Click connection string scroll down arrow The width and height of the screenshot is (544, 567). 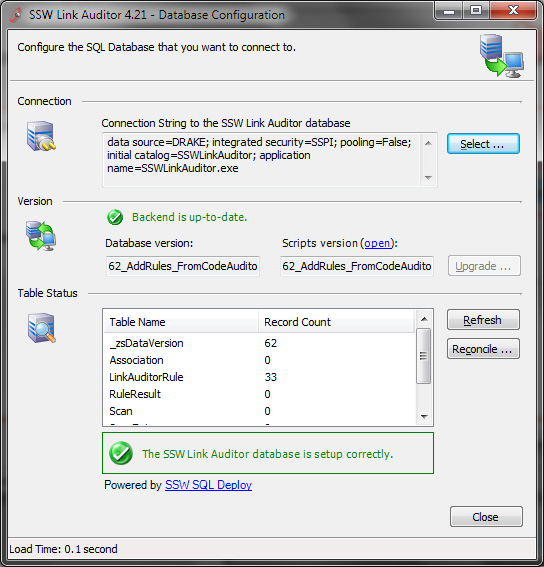pyautogui.click(x=429, y=177)
